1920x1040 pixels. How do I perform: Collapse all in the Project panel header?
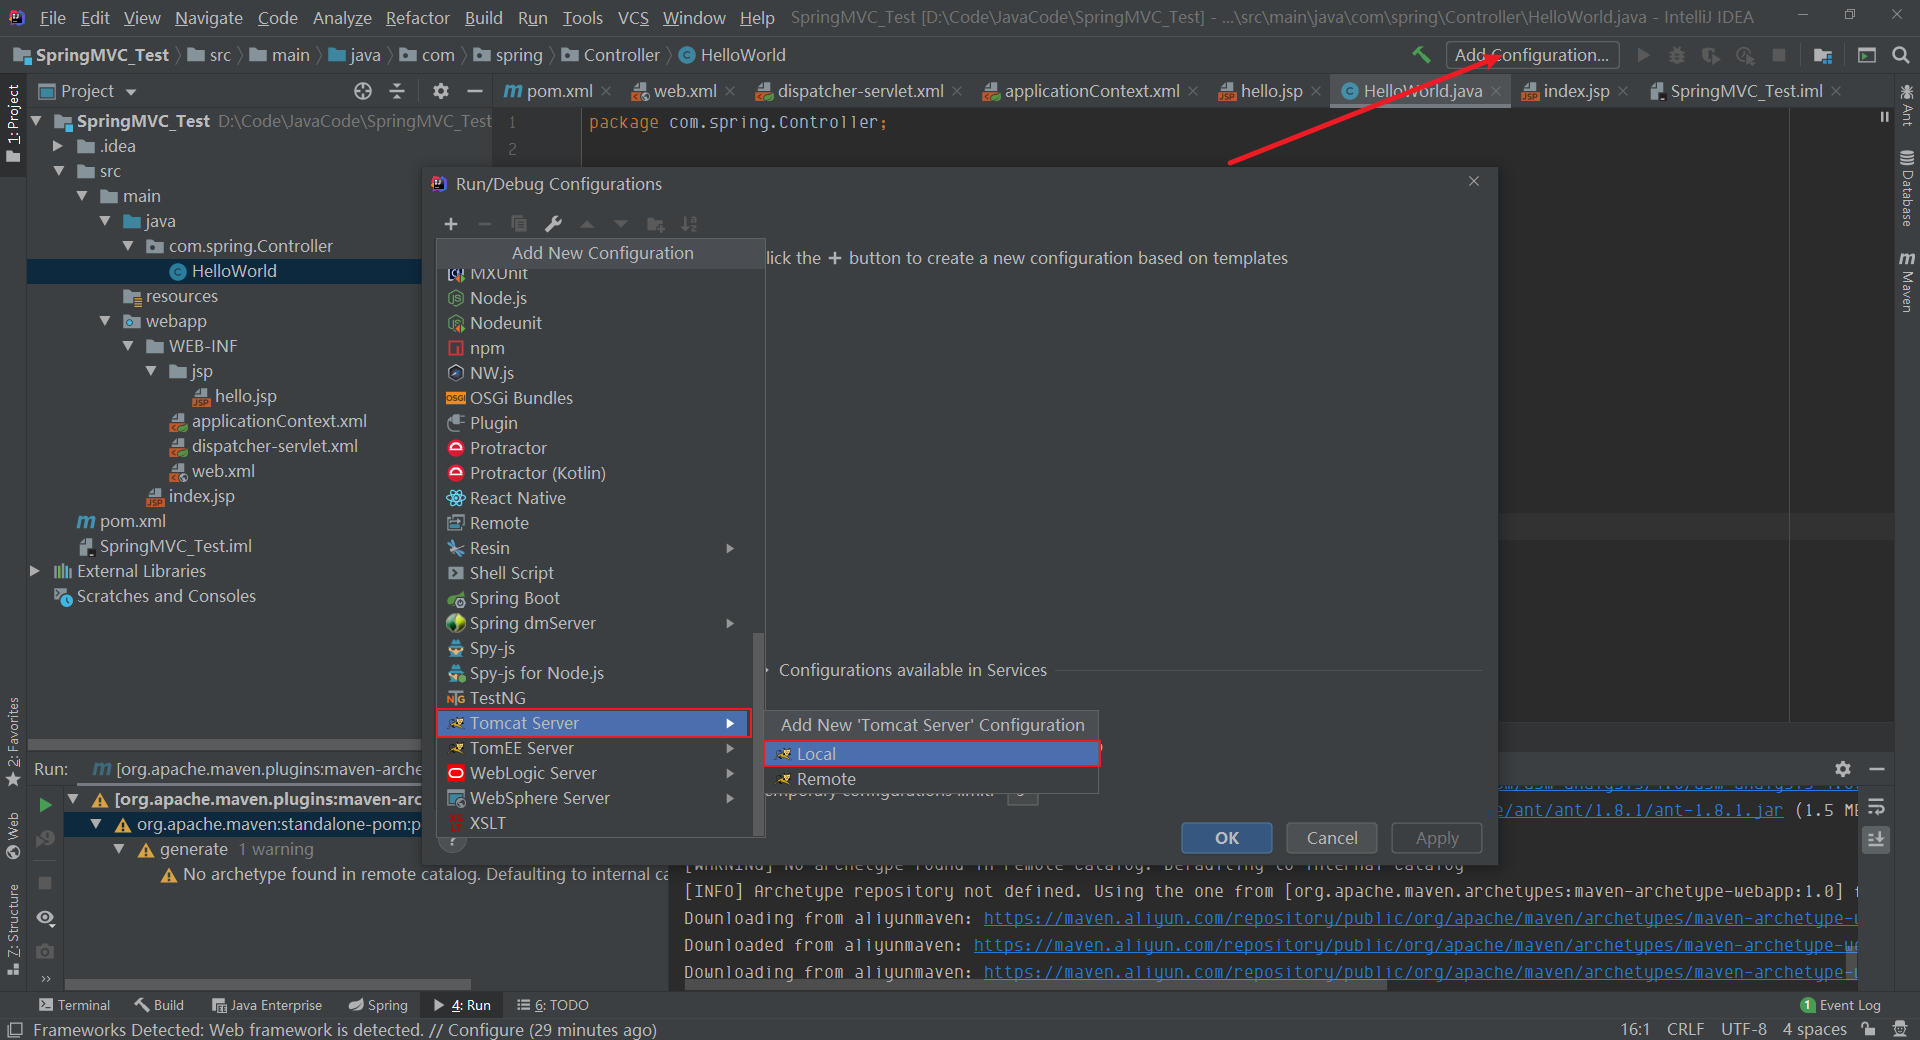[x=397, y=91]
